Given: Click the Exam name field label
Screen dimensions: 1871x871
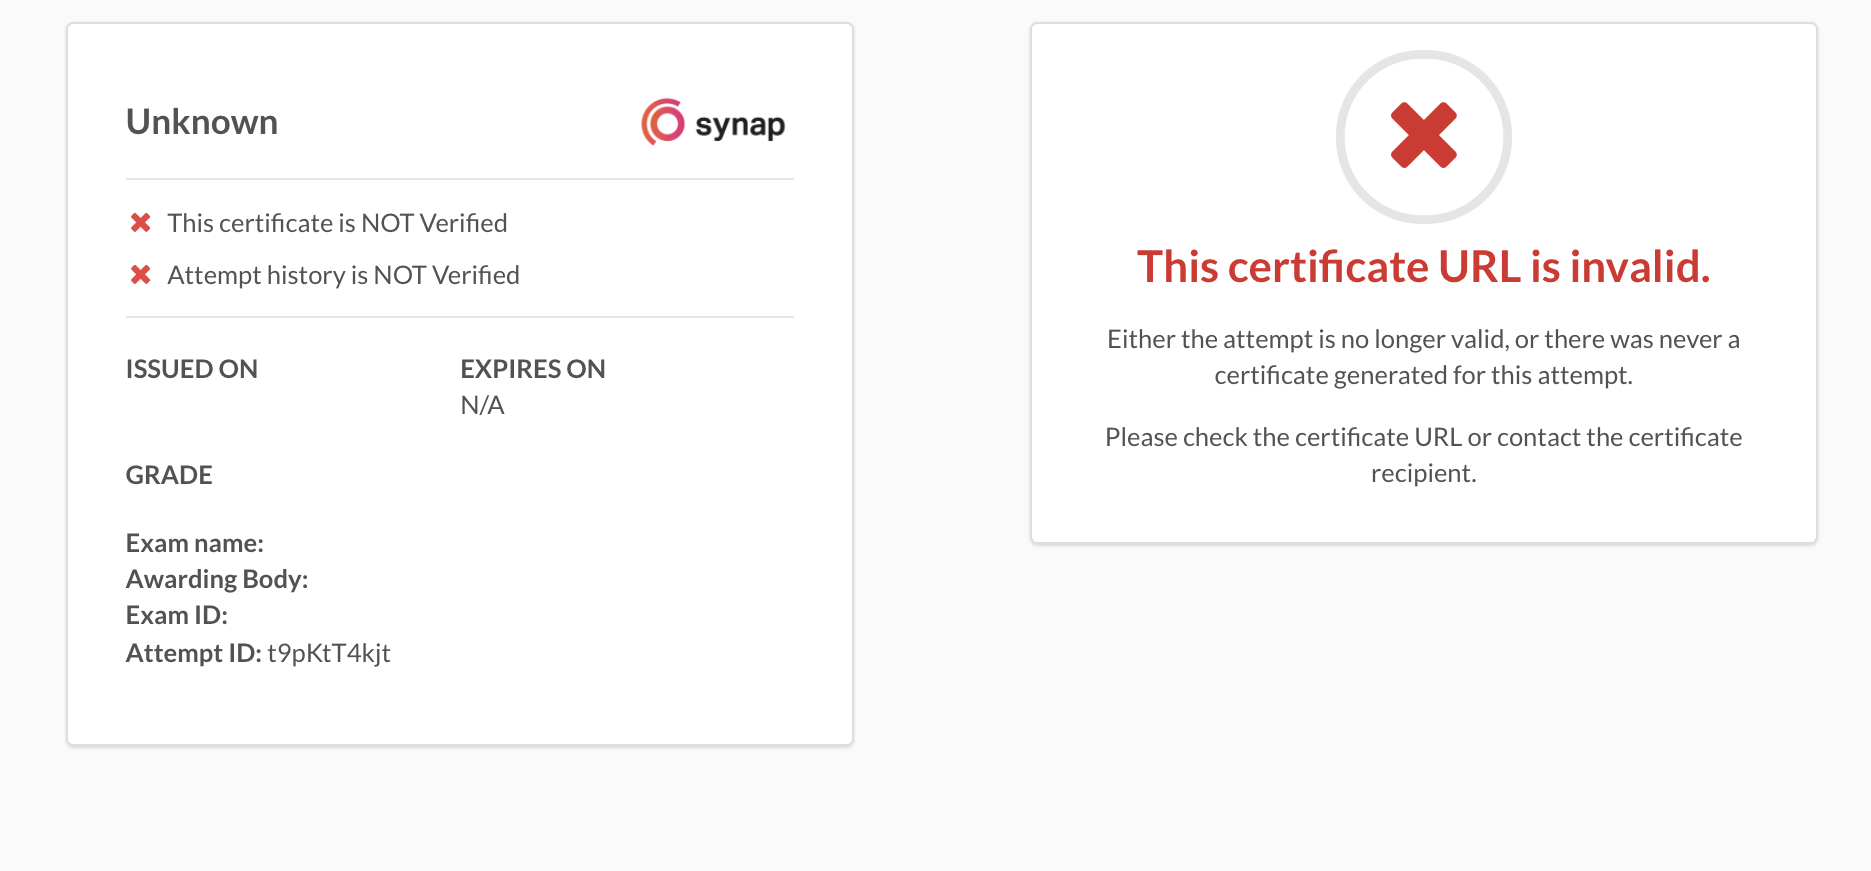Looking at the screenshot, I should (x=195, y=543).
